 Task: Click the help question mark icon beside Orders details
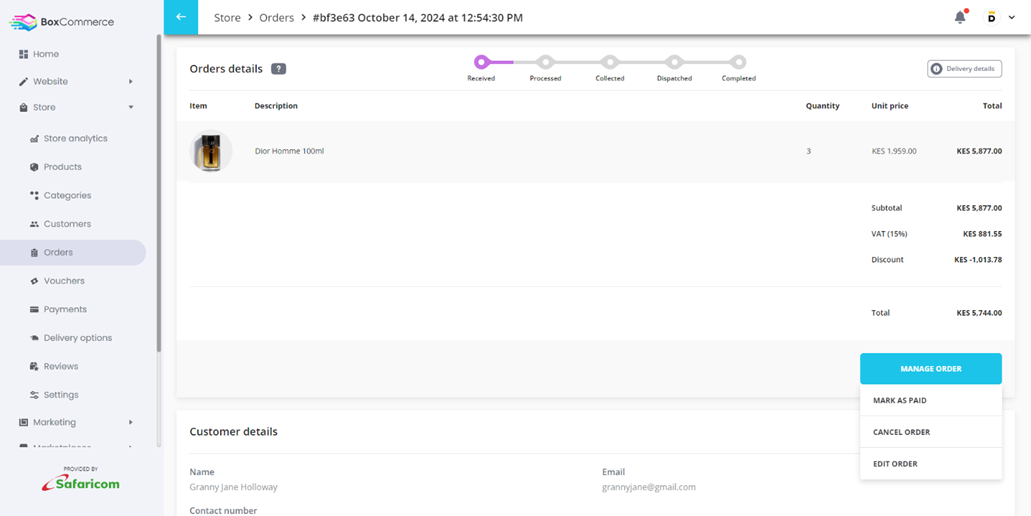click(278, 68)
